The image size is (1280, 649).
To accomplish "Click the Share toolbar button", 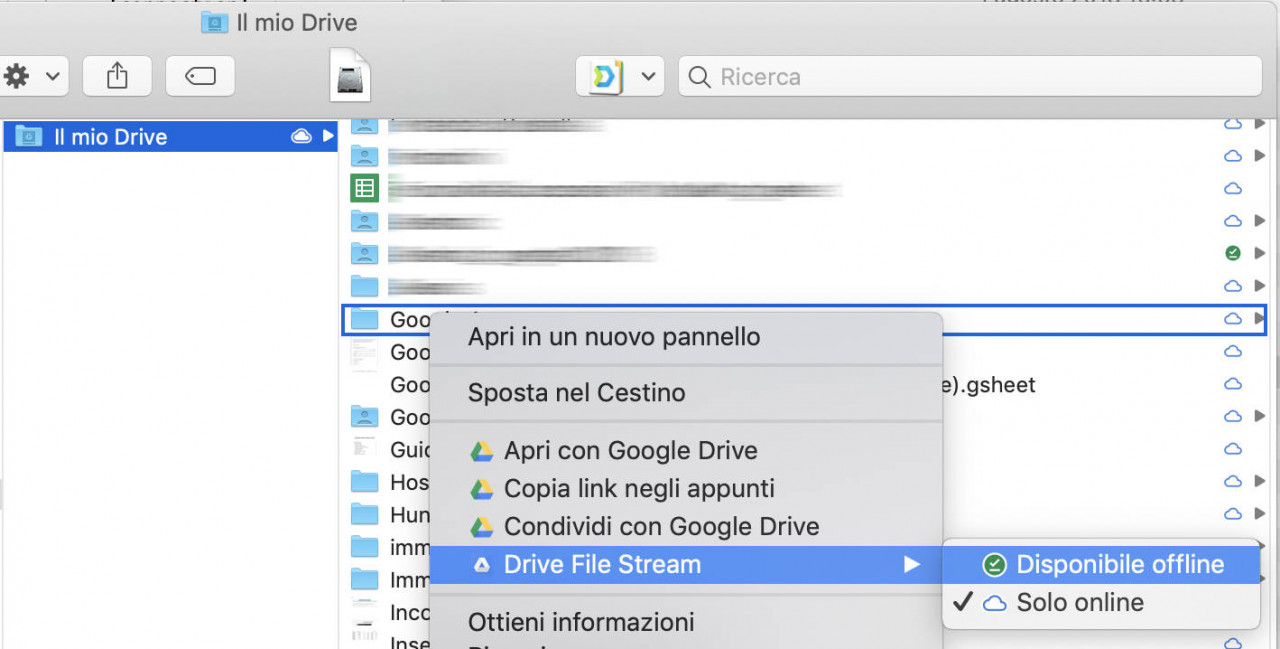I will click(117, 76).
